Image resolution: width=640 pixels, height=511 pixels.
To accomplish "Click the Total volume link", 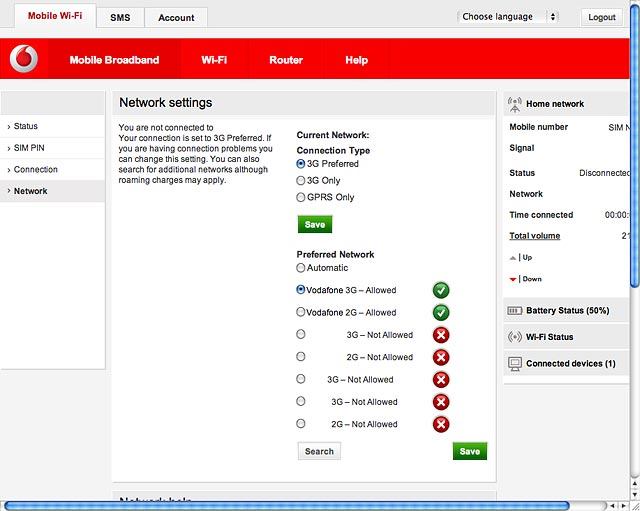I will [535, 236].
